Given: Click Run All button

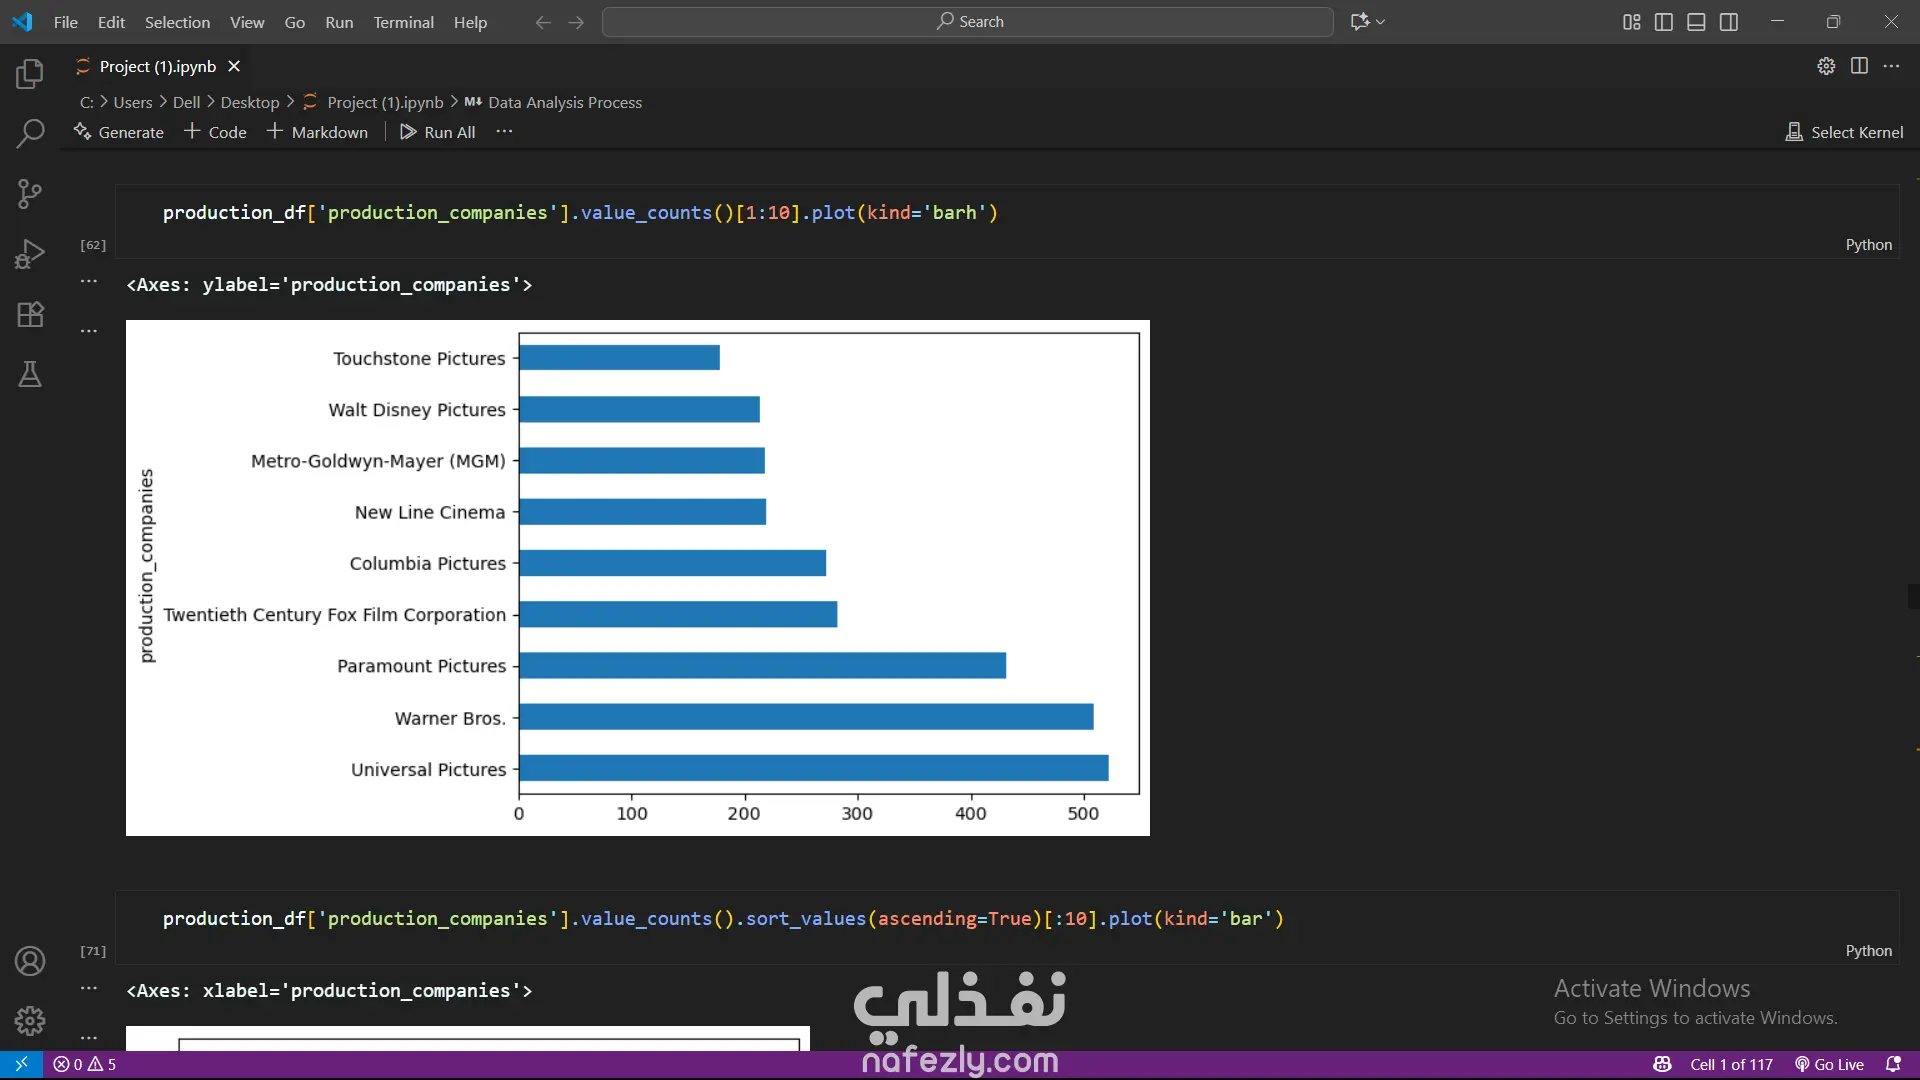Looking at the screenshot, I should click(x=438, y=132).
